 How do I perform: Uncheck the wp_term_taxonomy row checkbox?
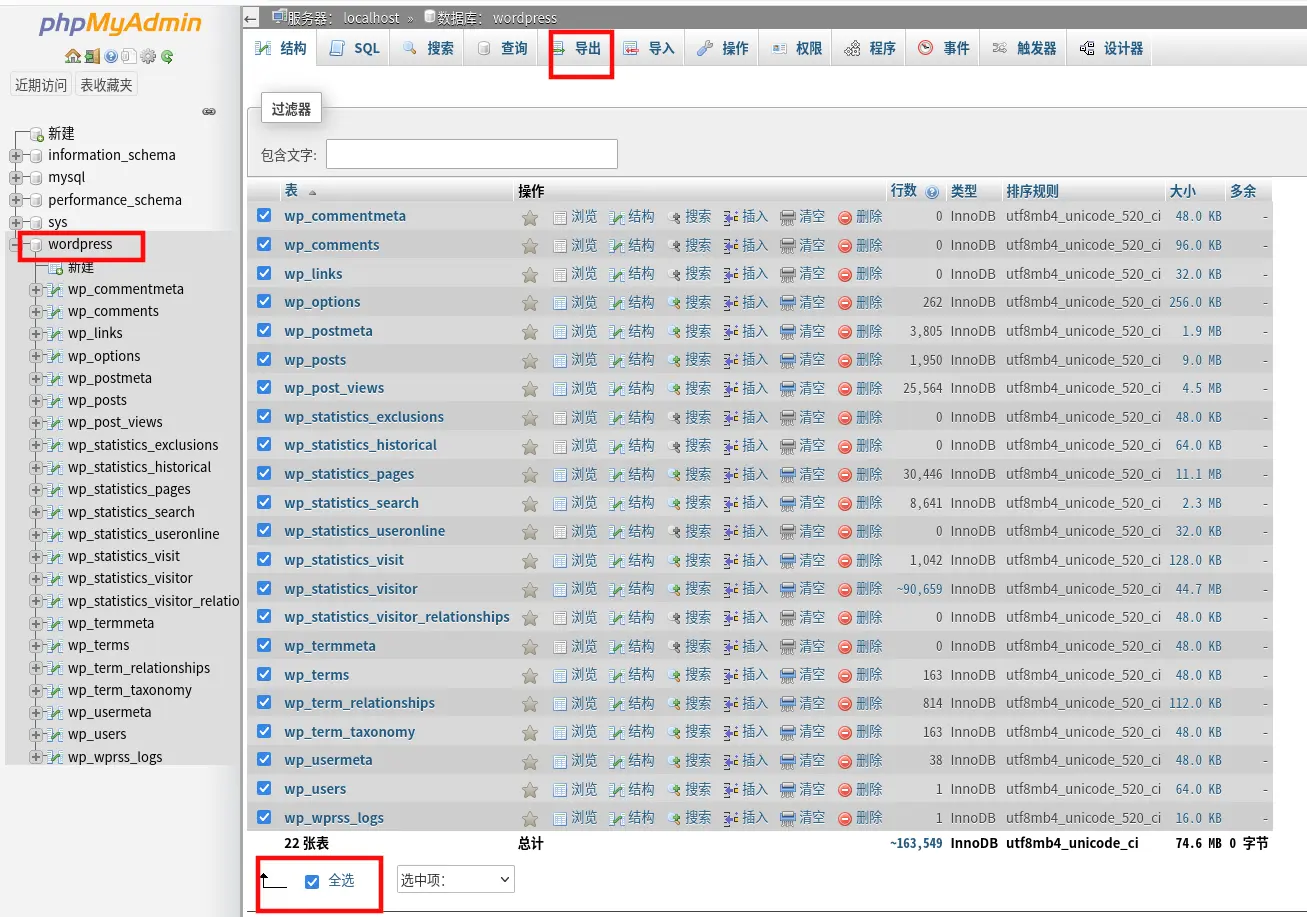click(264, 731)
